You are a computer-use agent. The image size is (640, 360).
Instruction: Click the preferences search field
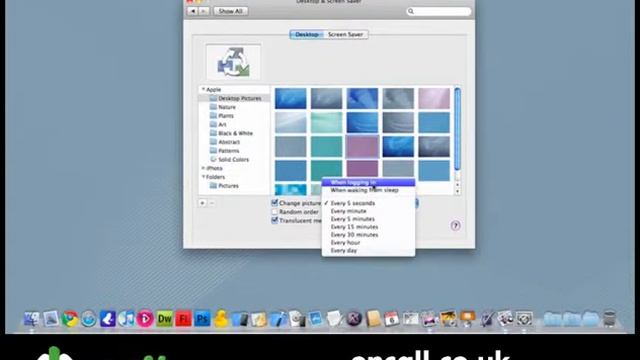pyautogui.click(x=438, y=11)
